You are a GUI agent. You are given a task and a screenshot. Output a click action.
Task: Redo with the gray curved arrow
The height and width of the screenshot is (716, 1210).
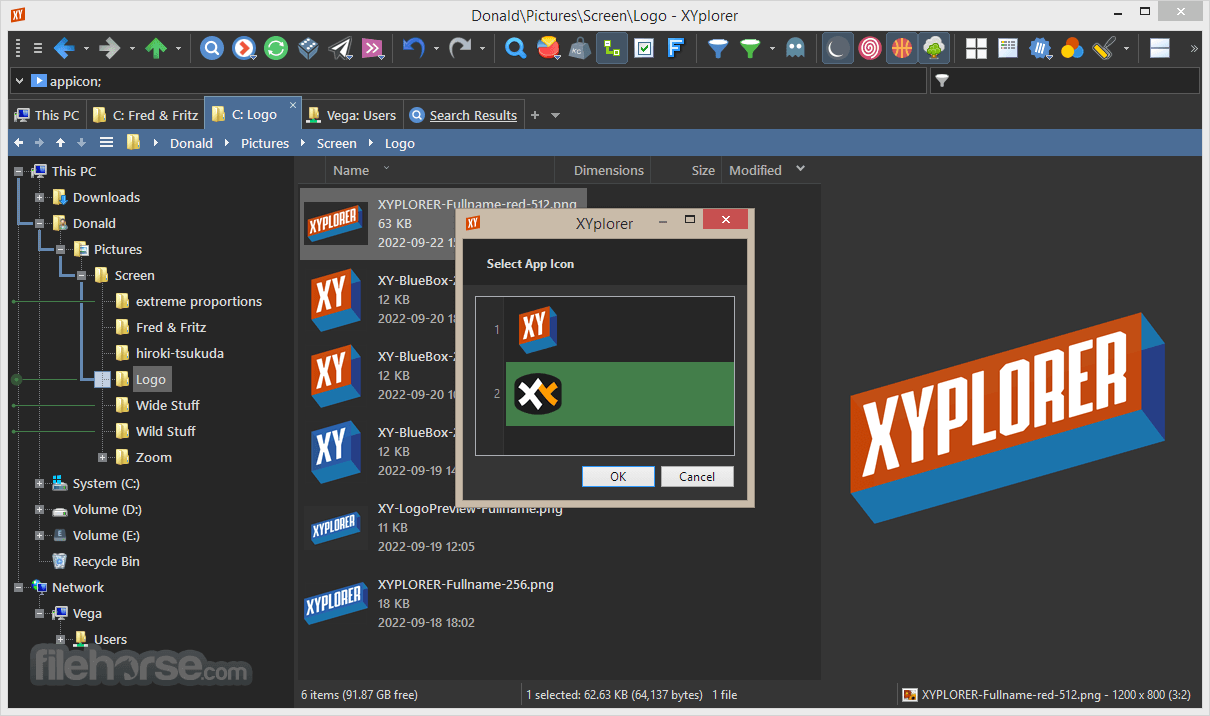coord(460,47)
